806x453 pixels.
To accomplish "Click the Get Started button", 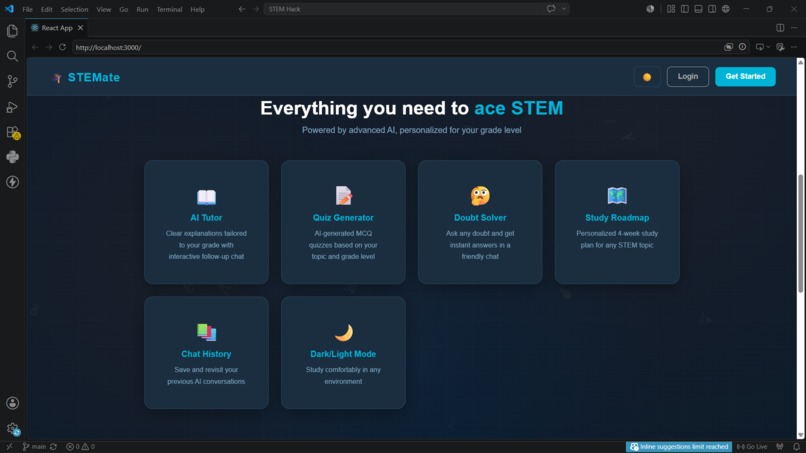I will (x=745, y=77).
